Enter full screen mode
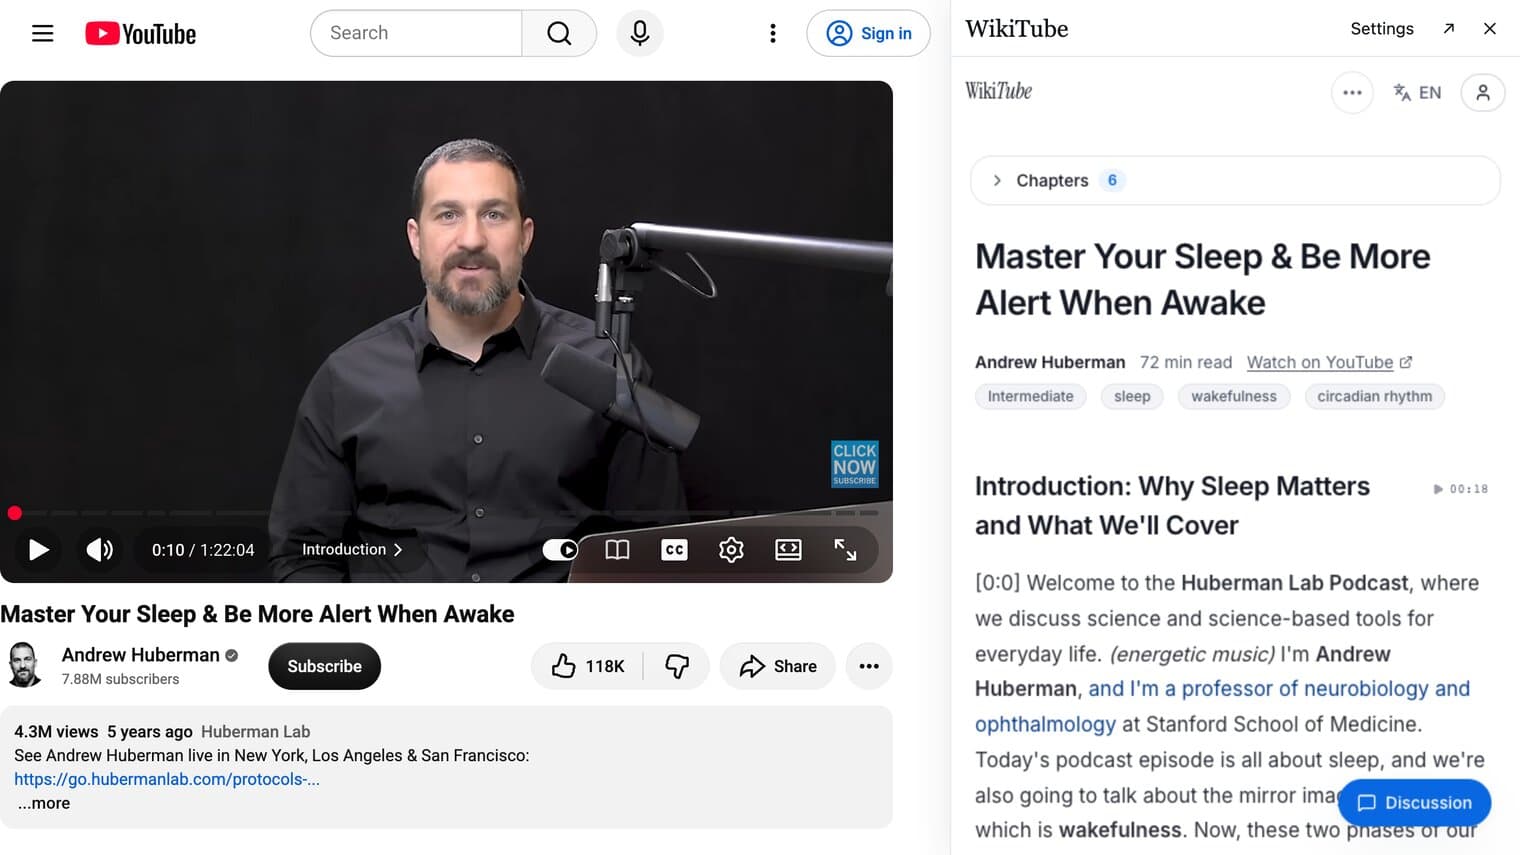1520x855 pixels. tap(845, 549)
